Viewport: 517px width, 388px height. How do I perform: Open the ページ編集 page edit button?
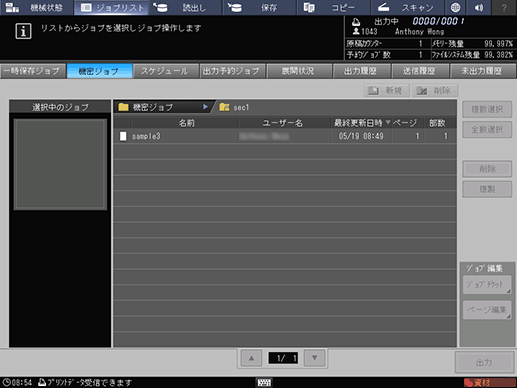487,310
